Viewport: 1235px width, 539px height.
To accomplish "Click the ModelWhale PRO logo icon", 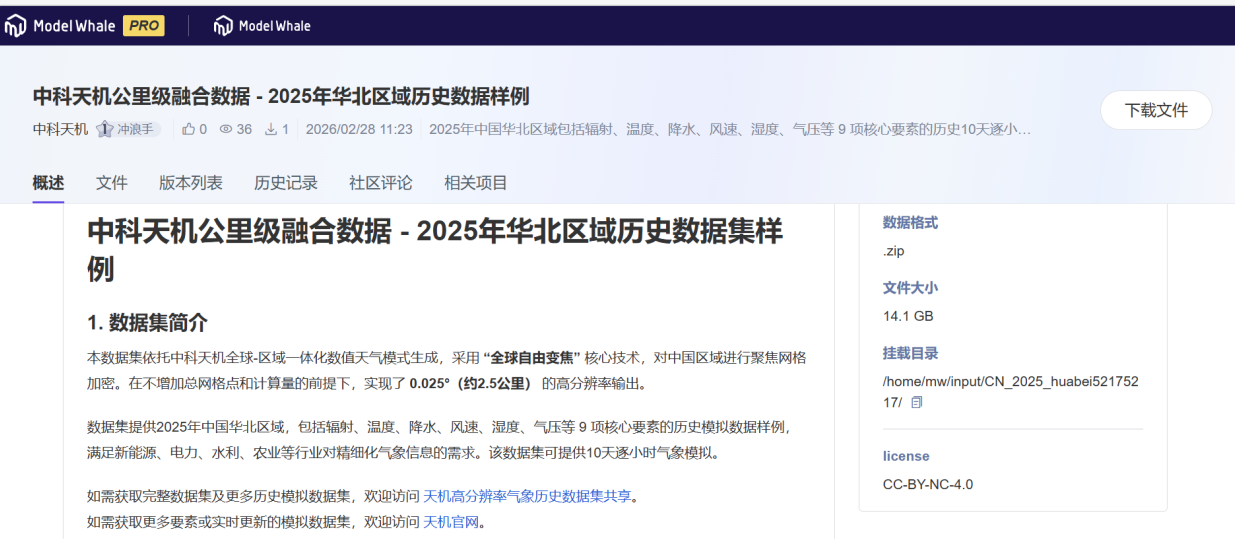I will [x=16, y=26].
